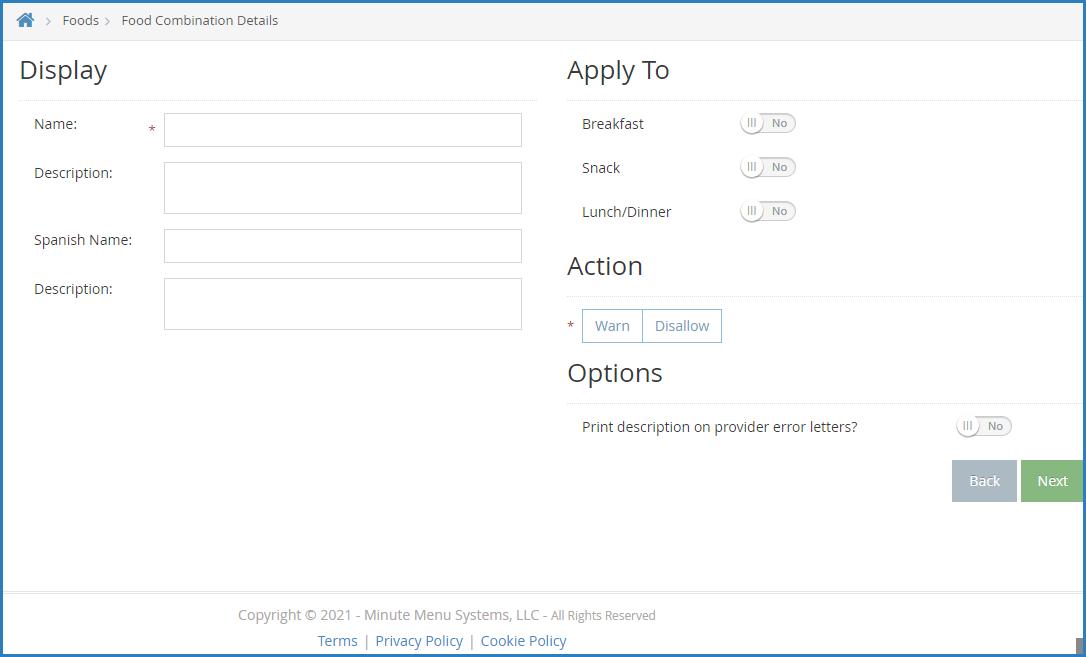This screenshot has height=657, width=1086.
Task: Click the Snack label
Action: tap(601, 168)
